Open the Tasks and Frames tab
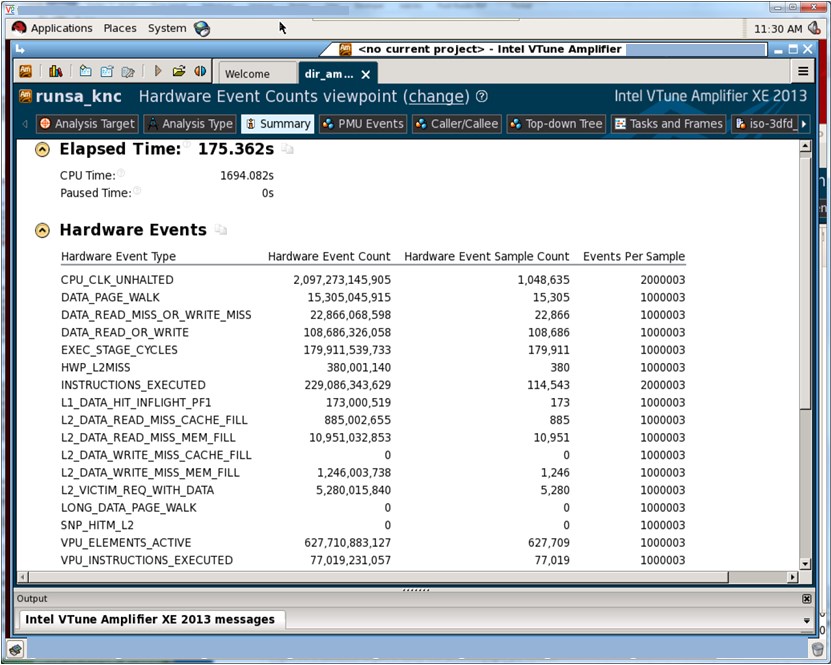 click(668, 124)
